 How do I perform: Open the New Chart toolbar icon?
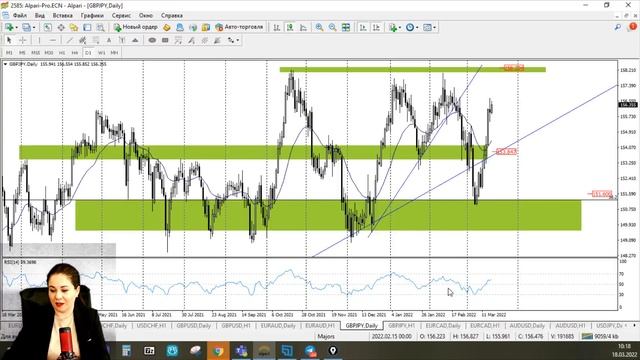(9, 27)
